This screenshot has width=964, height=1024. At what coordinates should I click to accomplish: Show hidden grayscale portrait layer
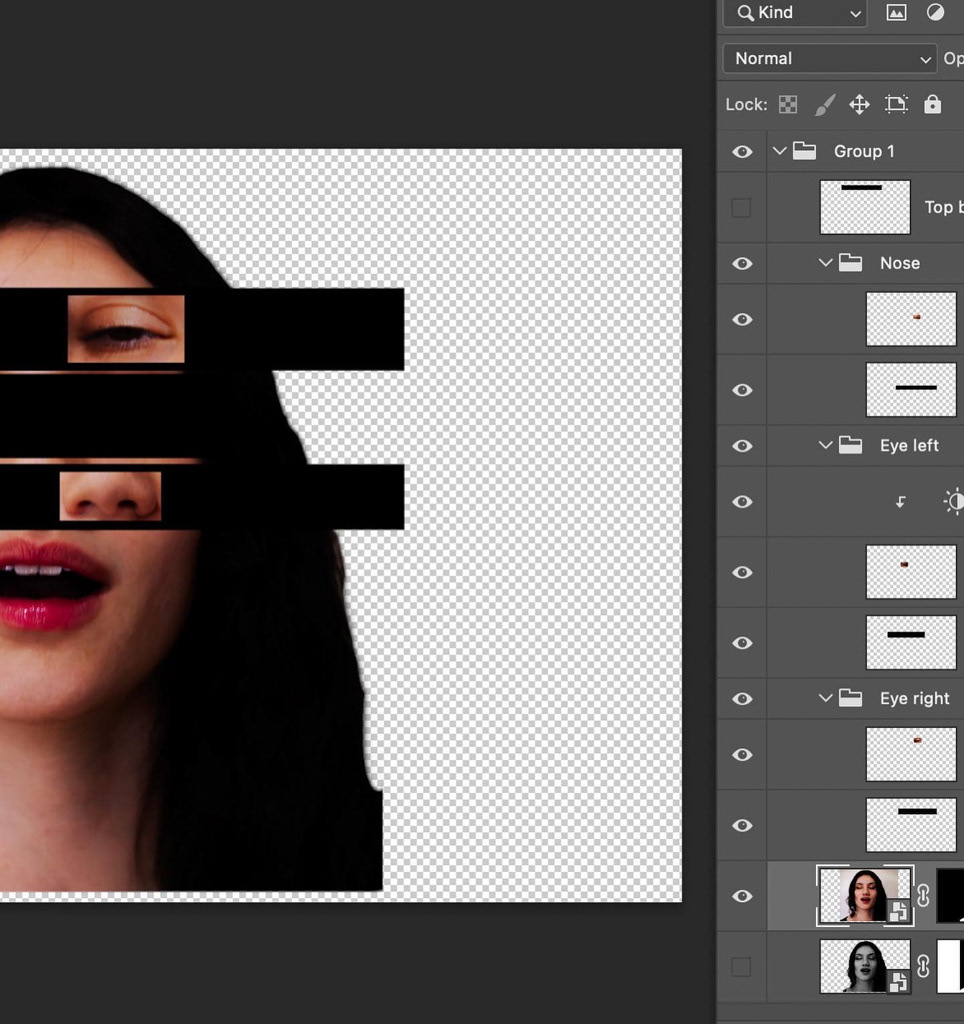tap(741, 967)
